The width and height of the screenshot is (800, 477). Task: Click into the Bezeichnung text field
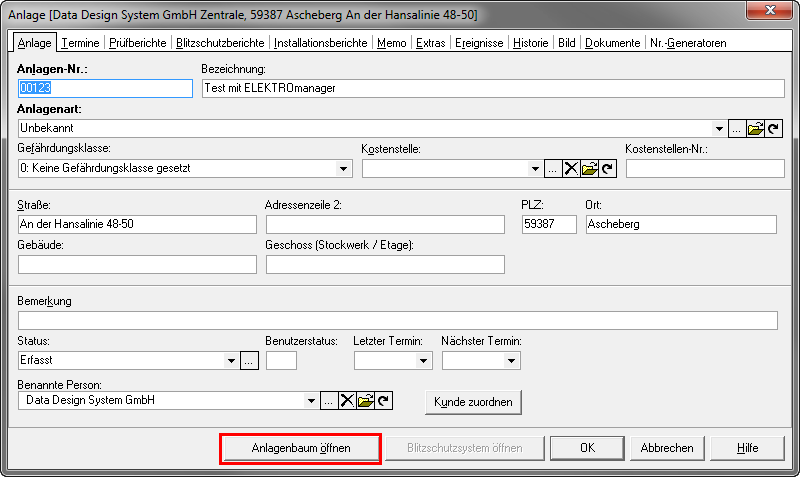489,88
